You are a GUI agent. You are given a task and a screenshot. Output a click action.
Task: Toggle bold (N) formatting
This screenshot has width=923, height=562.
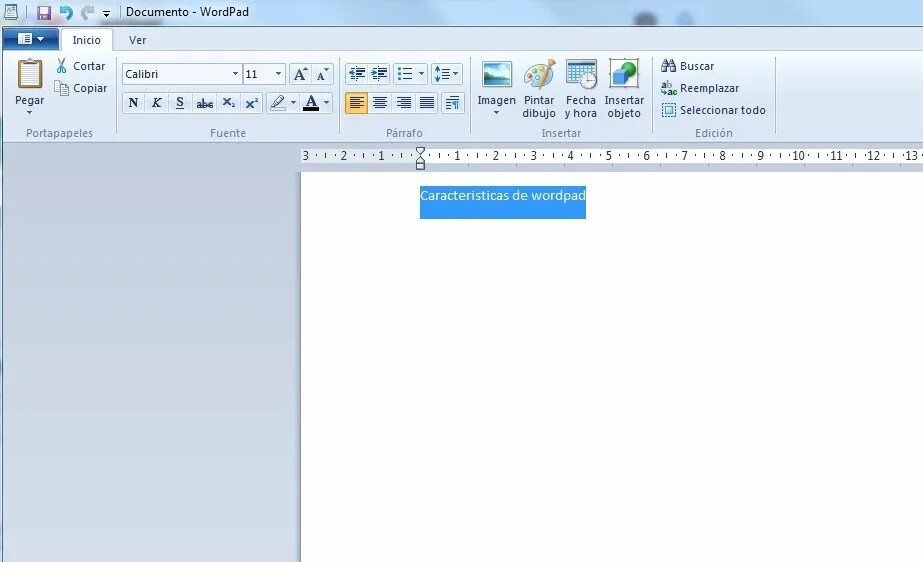(133, 103)
